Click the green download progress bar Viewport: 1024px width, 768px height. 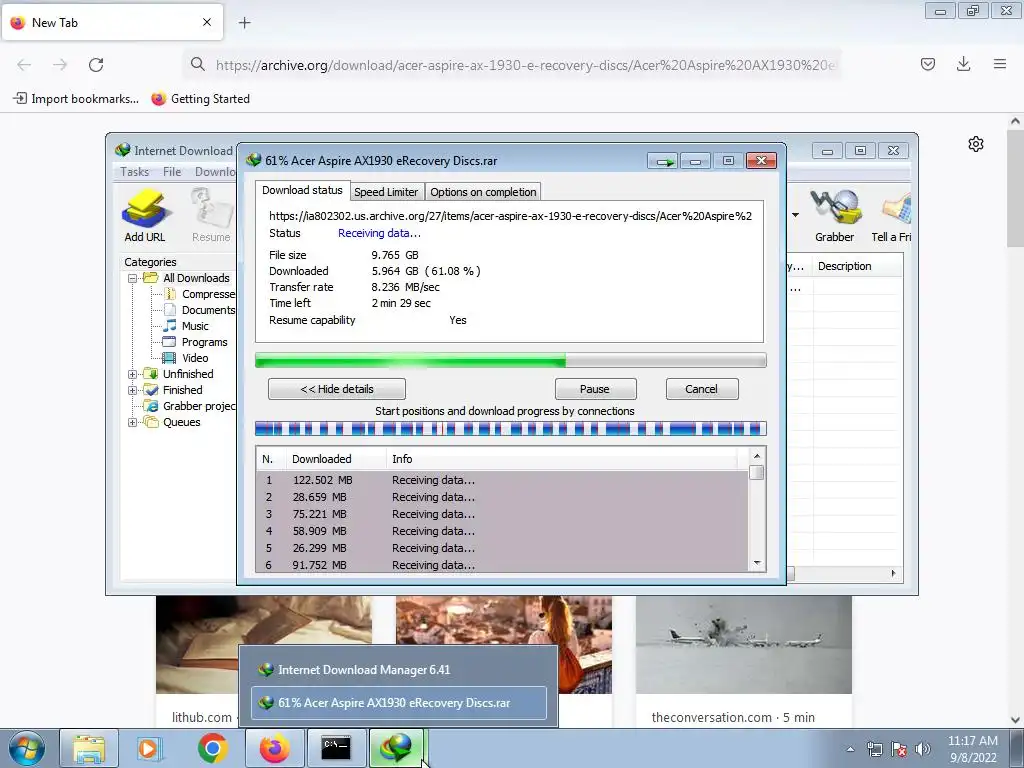(x=511, y=360)
